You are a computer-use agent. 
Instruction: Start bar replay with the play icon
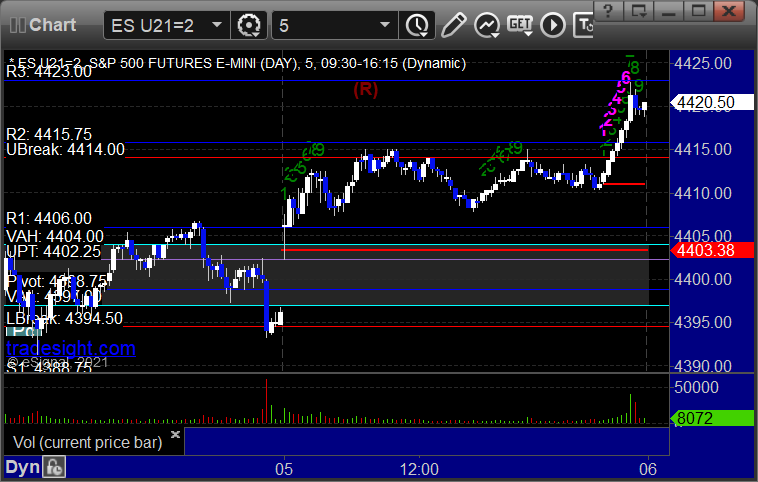point(553,25)
